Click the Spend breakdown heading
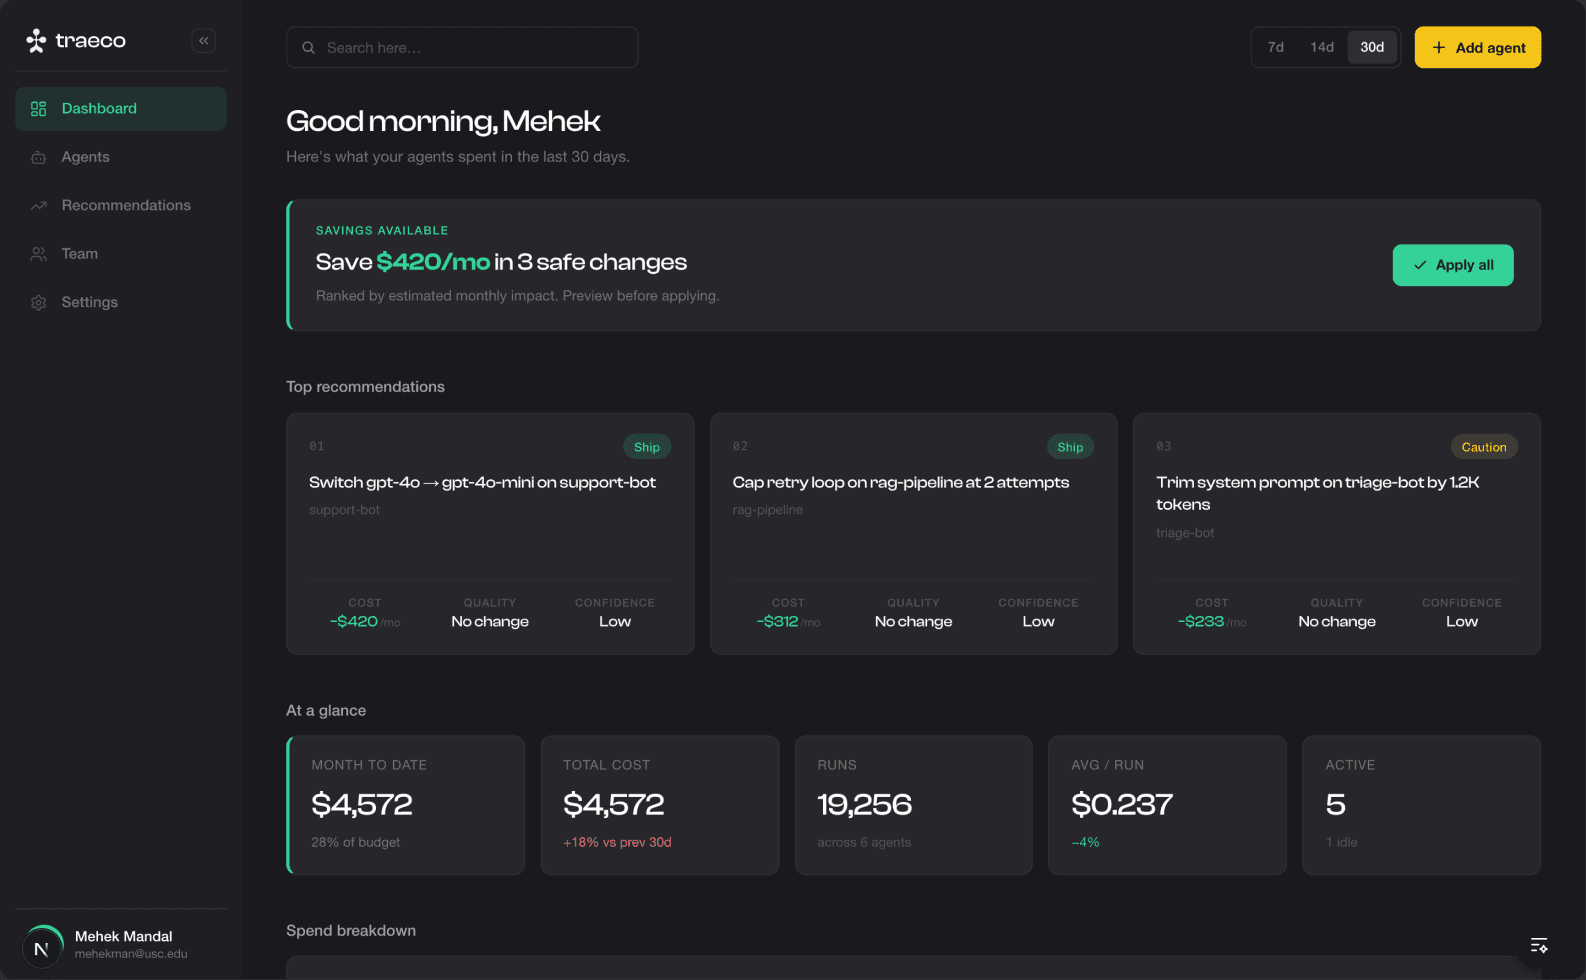Viewport: 1586px width, 980px height. click(x=351, y=931)
